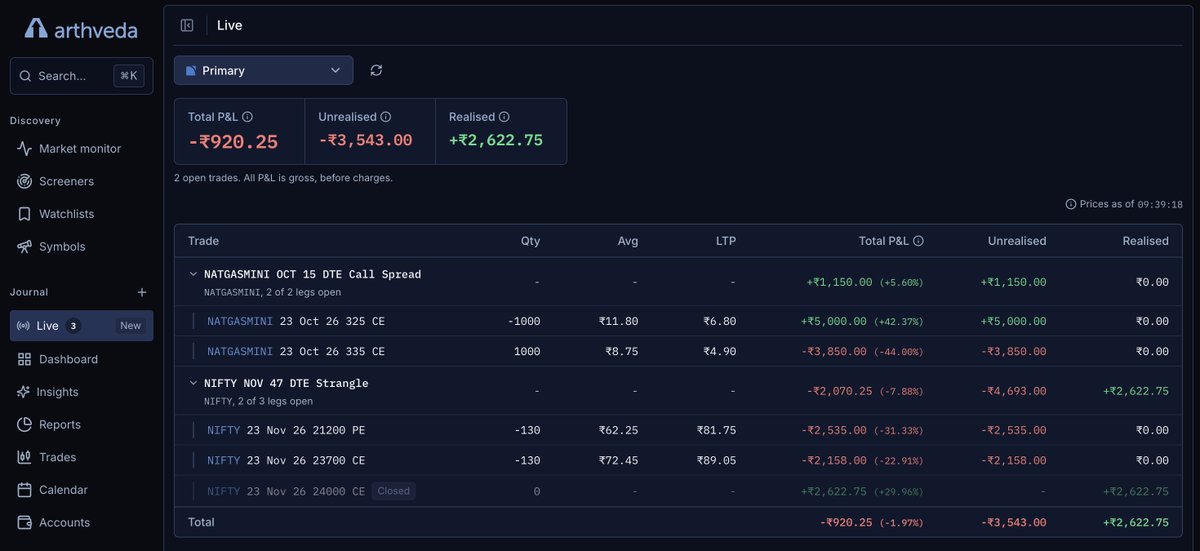
Task: Click the Market monitor pulse icon
Action: [25, 149]
